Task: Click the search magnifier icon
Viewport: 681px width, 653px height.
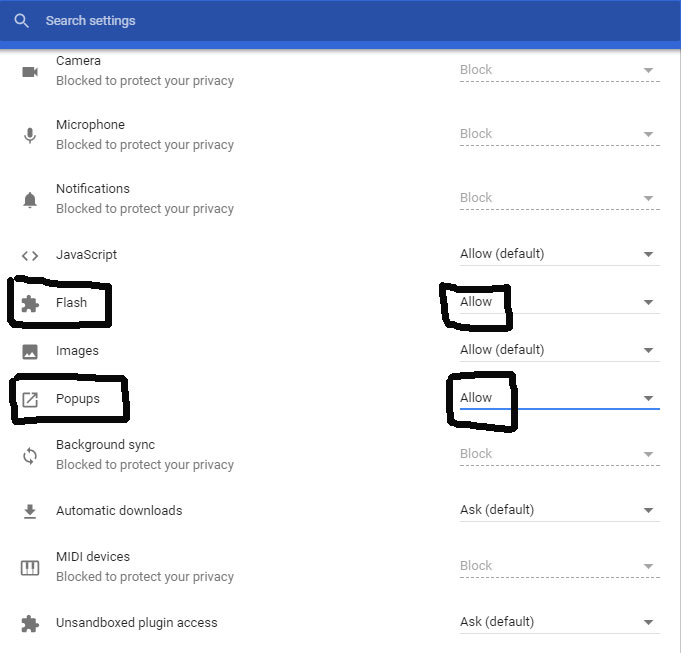Action: tap(21, 20)
